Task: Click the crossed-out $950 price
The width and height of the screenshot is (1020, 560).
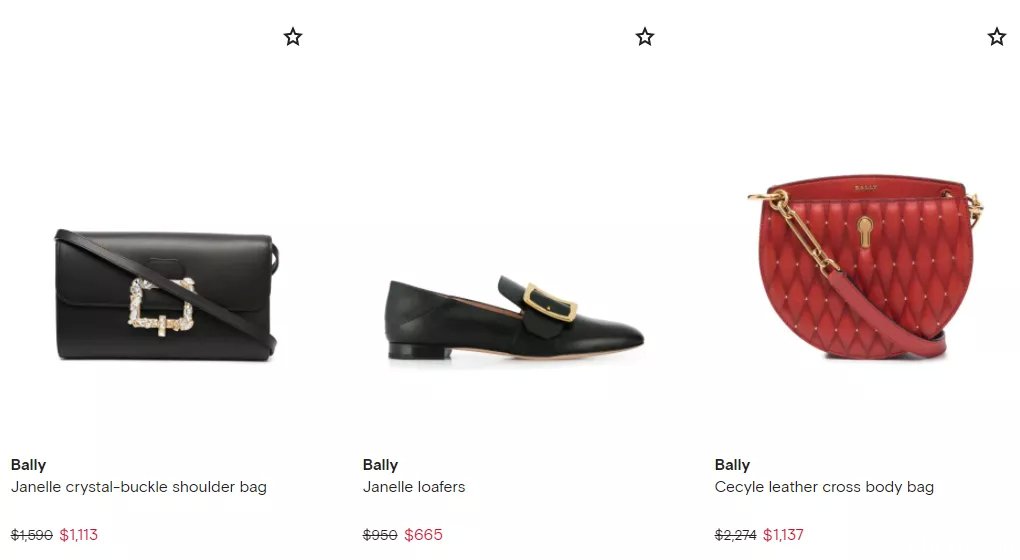Action: point(380,535)
